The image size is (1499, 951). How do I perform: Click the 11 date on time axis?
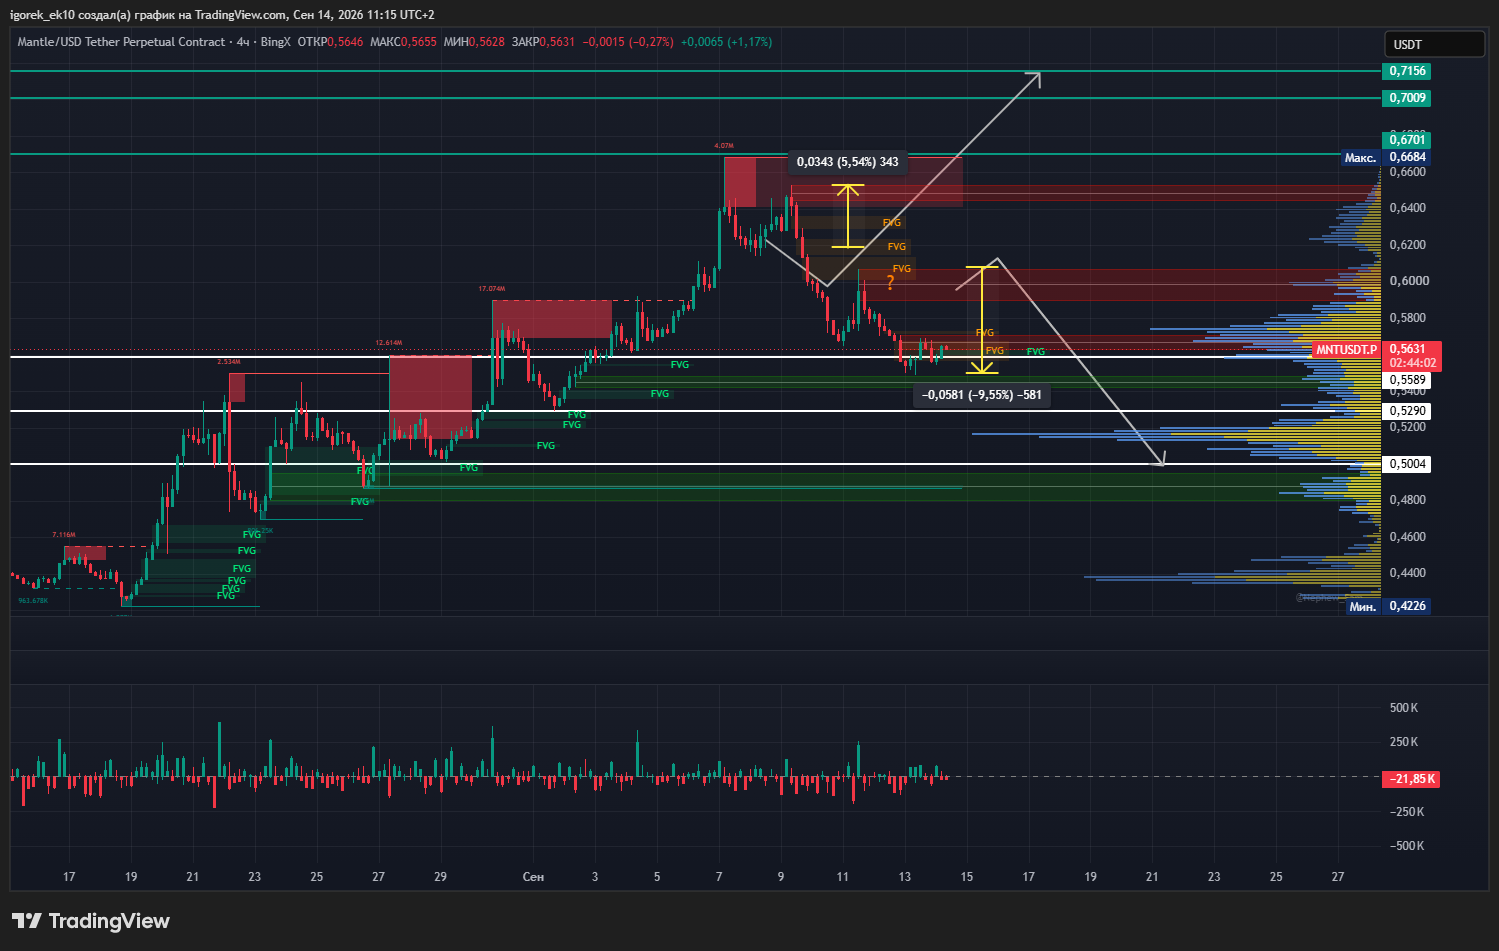[x=843, y=877]
